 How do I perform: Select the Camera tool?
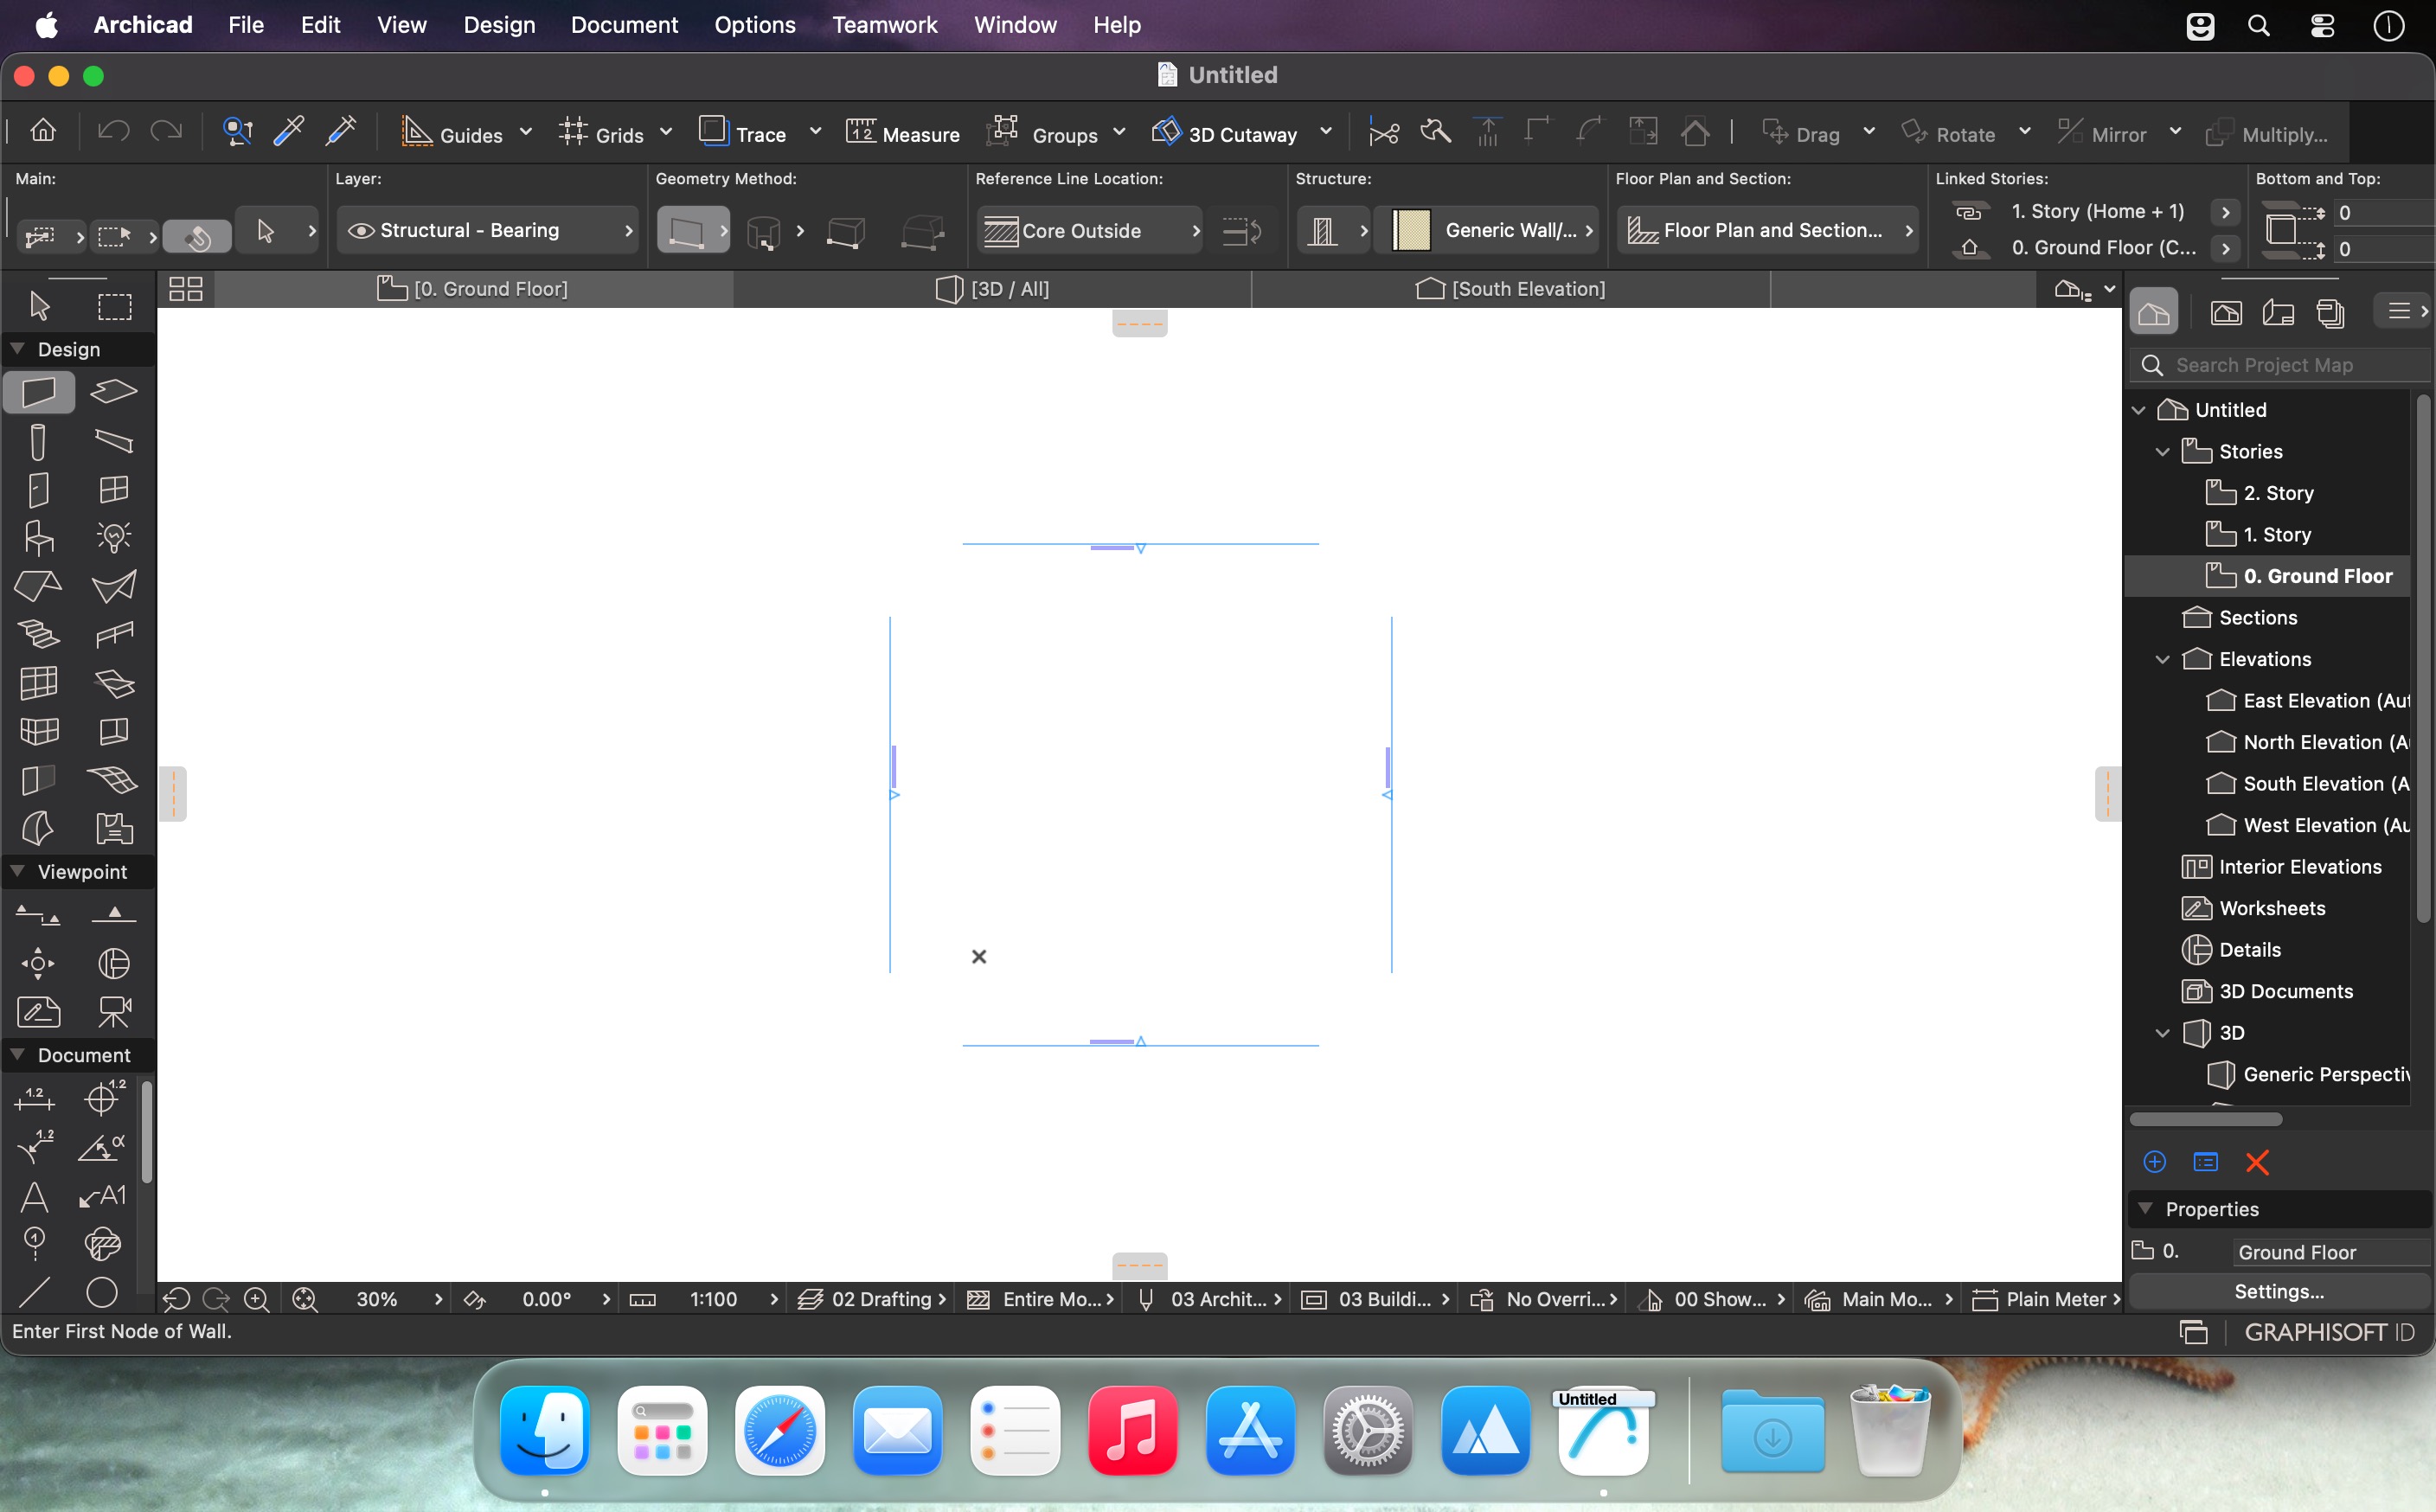113,1012
